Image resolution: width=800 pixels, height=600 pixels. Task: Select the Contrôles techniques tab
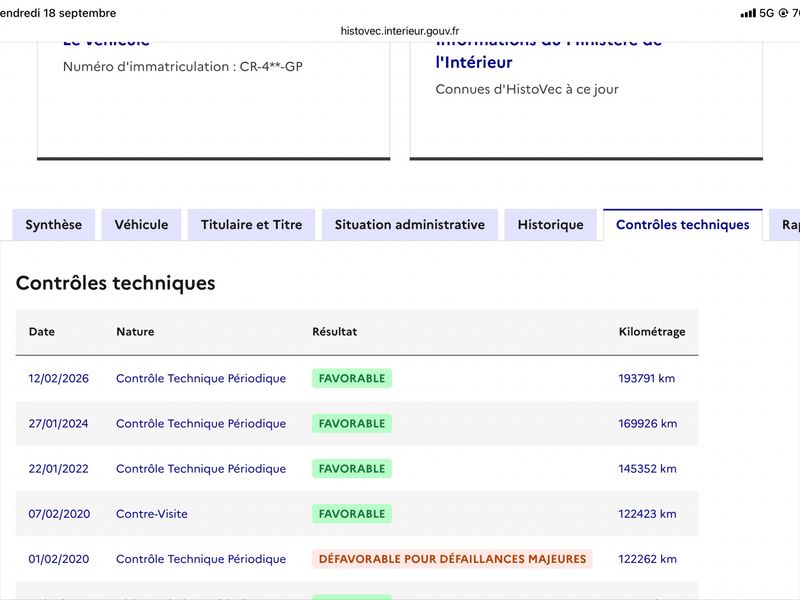point(683,224)
